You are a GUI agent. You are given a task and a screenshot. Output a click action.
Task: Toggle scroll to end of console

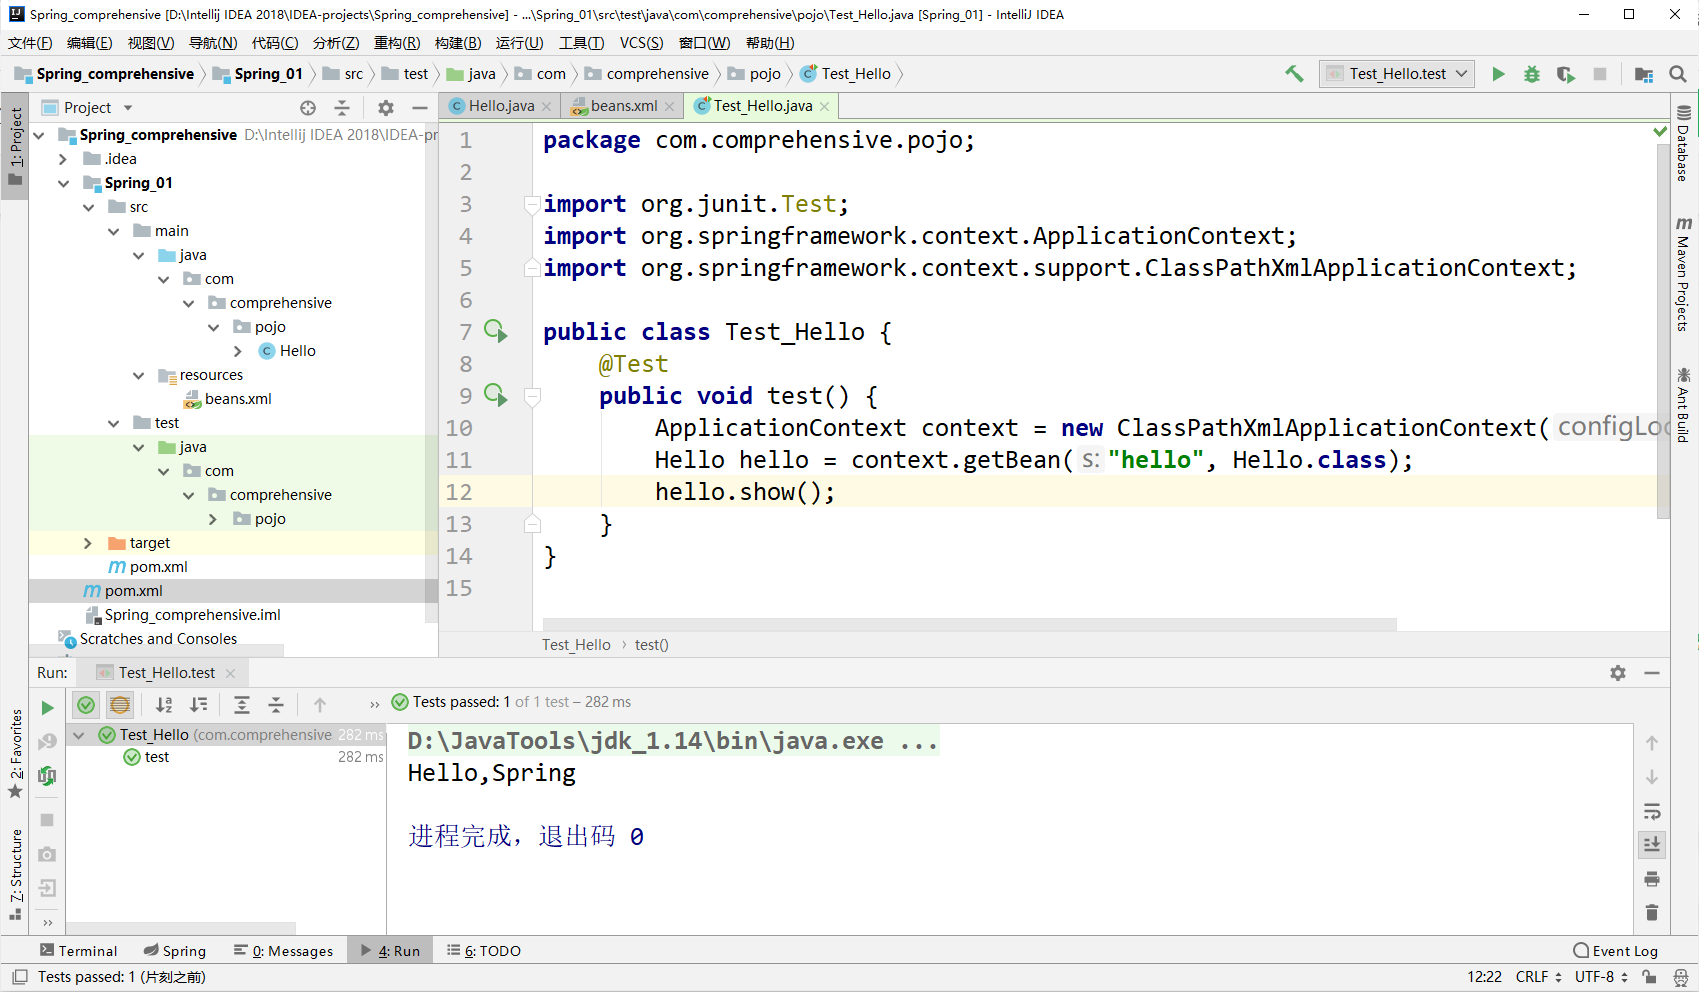coord(1652,845)
